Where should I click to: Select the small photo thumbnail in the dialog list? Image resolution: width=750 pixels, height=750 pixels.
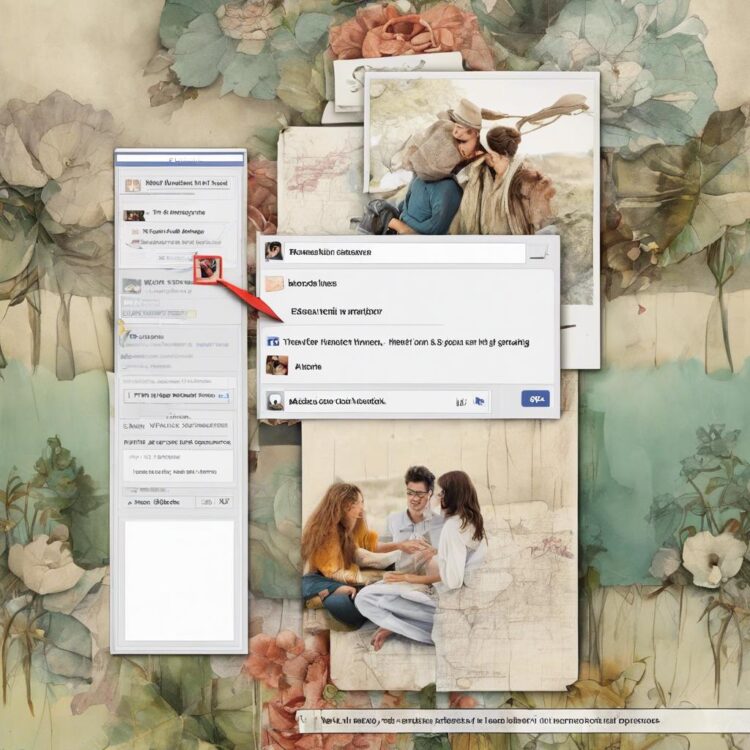pos(277,367)
